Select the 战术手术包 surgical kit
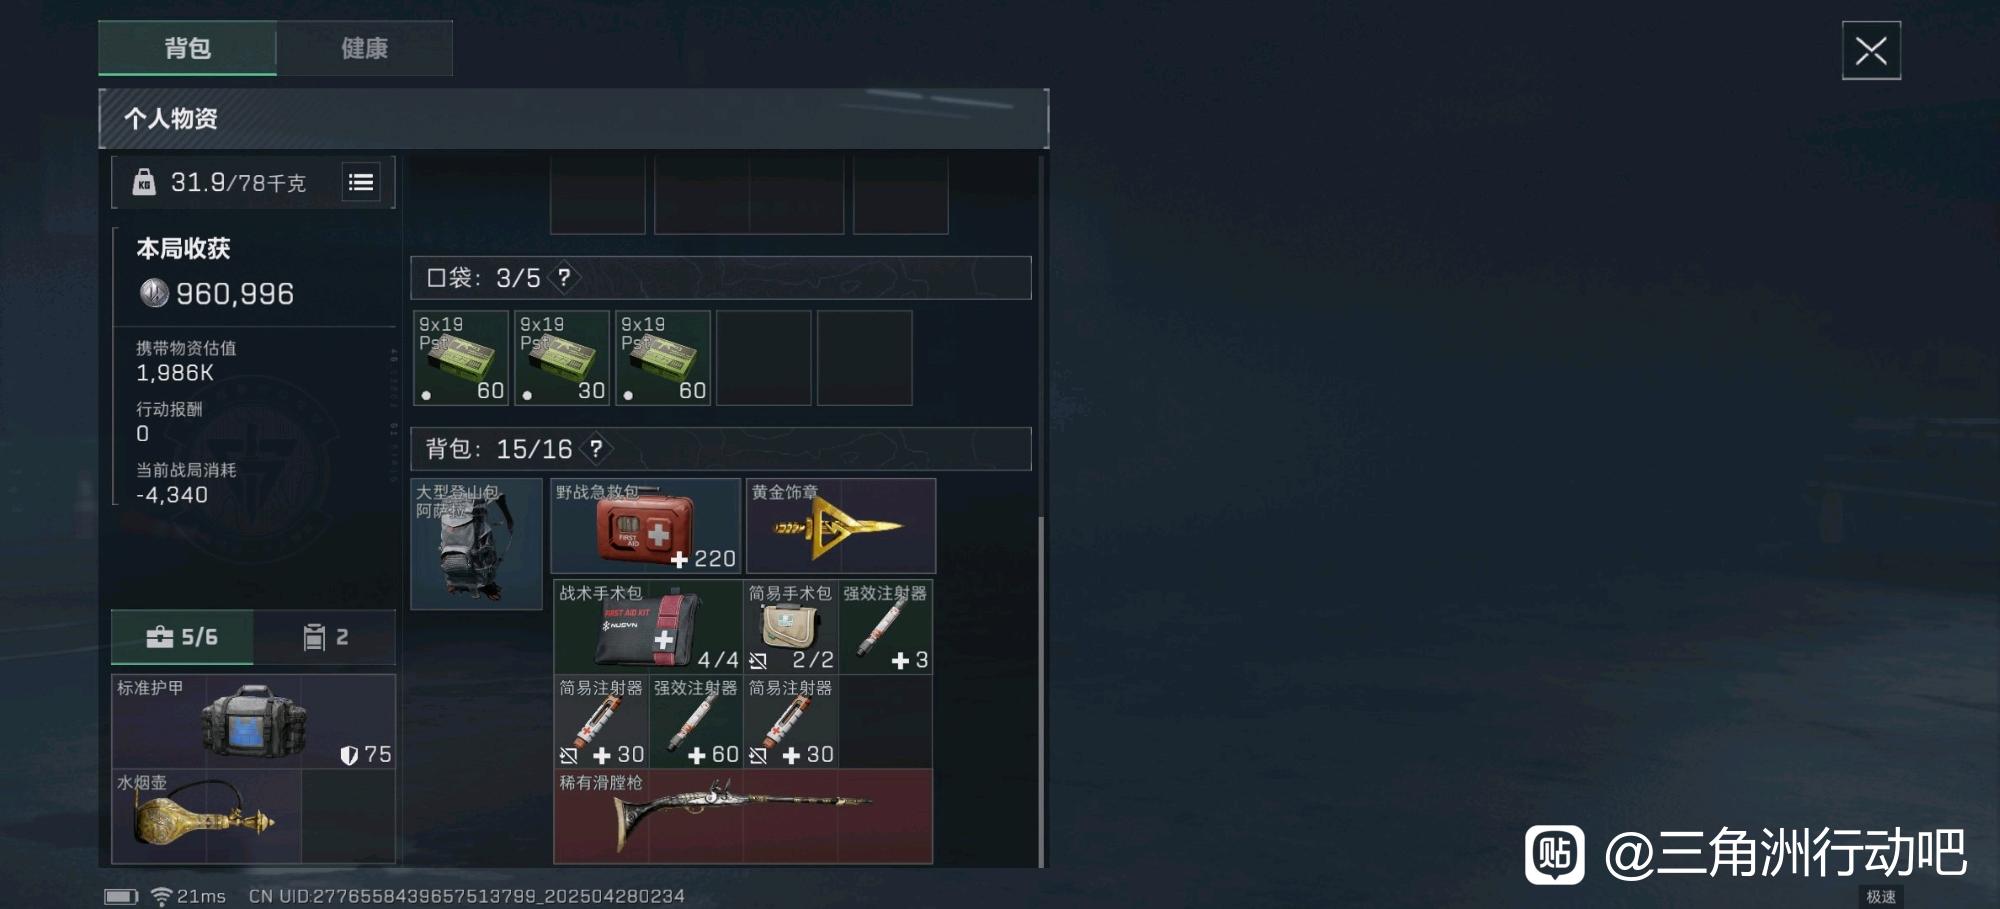The image size is (2000, 909). pyautogui.click(x=648, y=626)
